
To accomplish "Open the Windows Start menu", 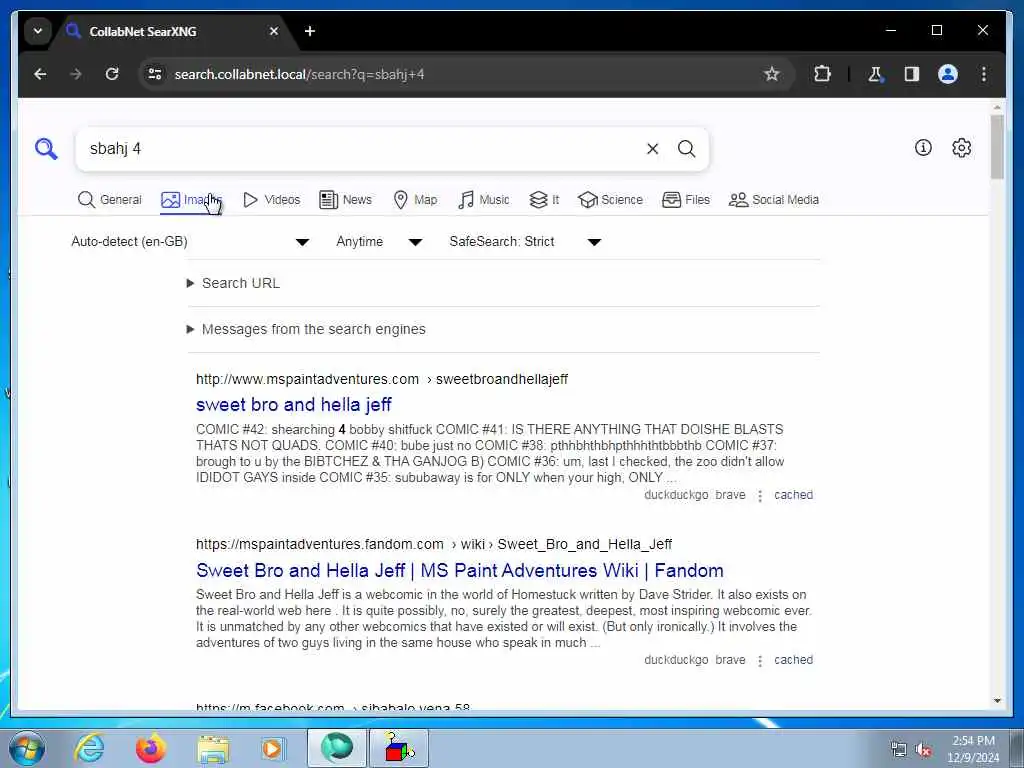I will [26, 748].
